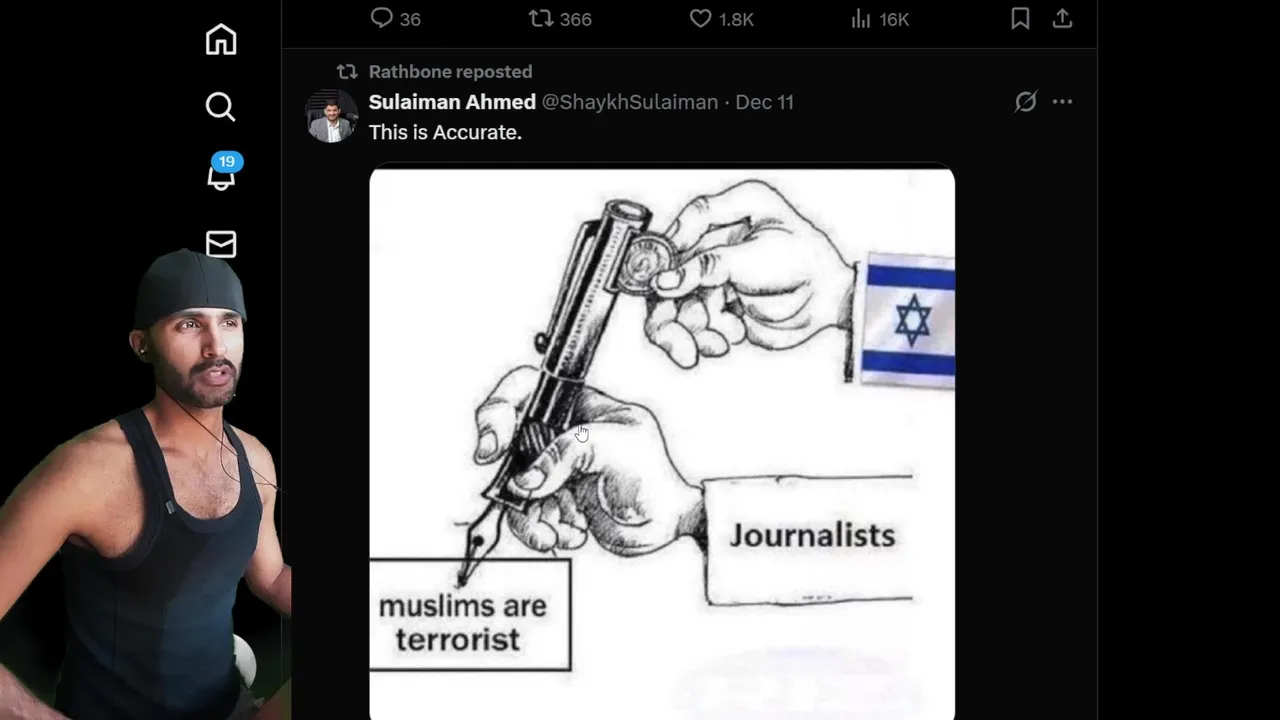Click the reply bubble showing 36

(x=396, y=19)
